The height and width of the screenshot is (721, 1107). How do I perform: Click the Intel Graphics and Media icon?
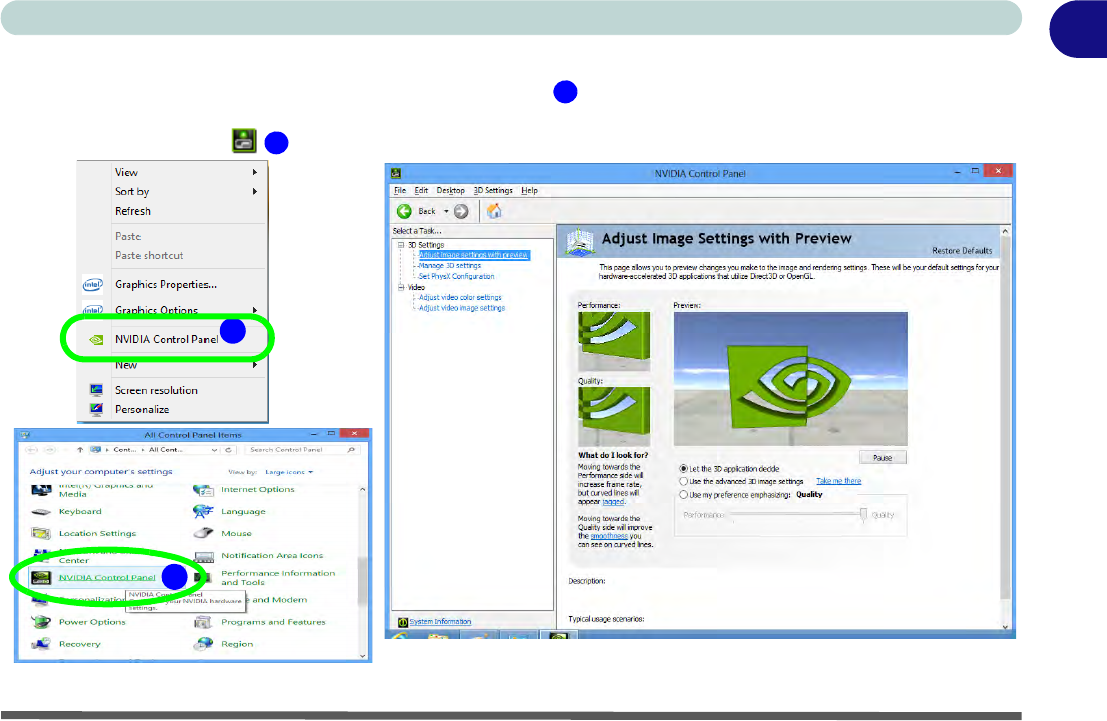(41, 489)
